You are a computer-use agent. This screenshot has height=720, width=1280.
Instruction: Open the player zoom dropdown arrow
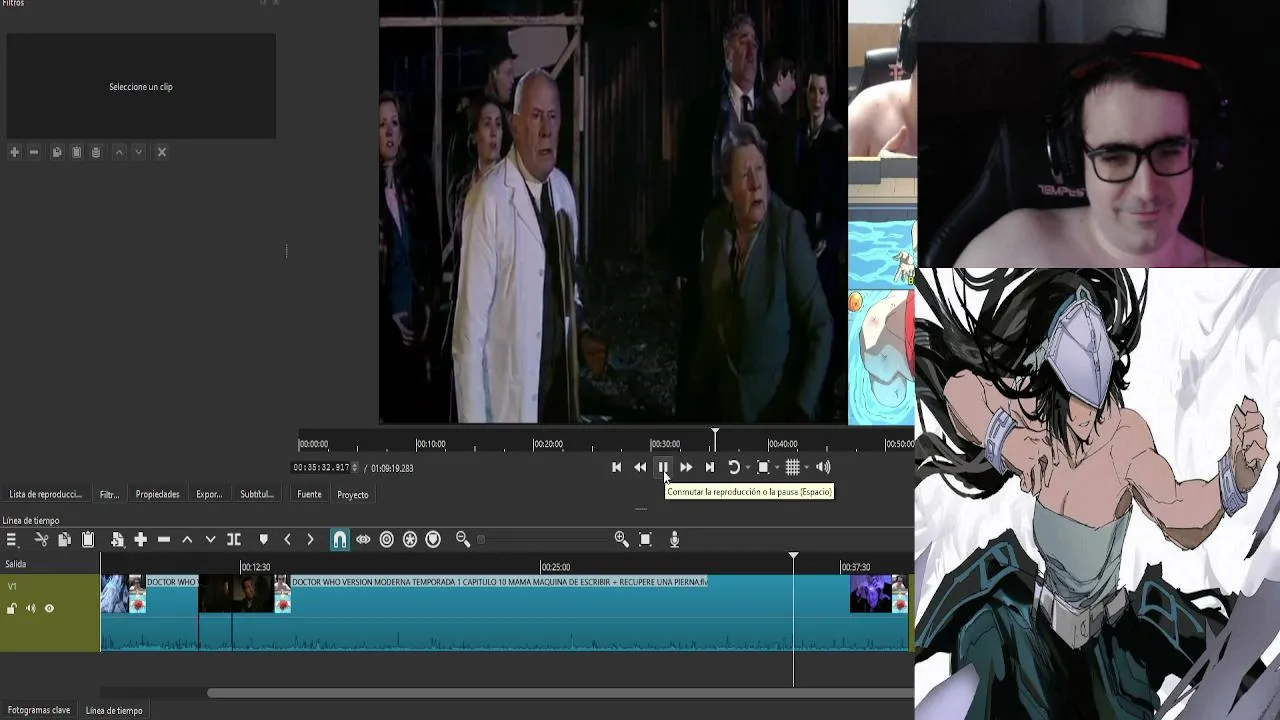tap(777, 468)
